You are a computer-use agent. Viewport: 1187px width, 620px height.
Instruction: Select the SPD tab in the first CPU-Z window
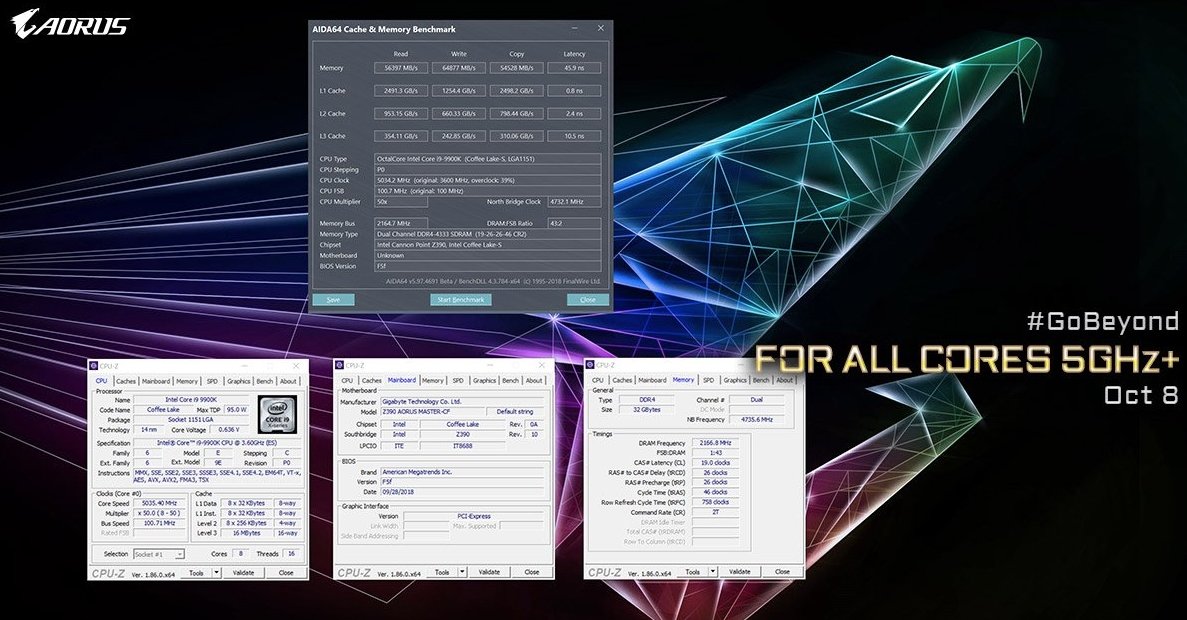click(212, 381)
